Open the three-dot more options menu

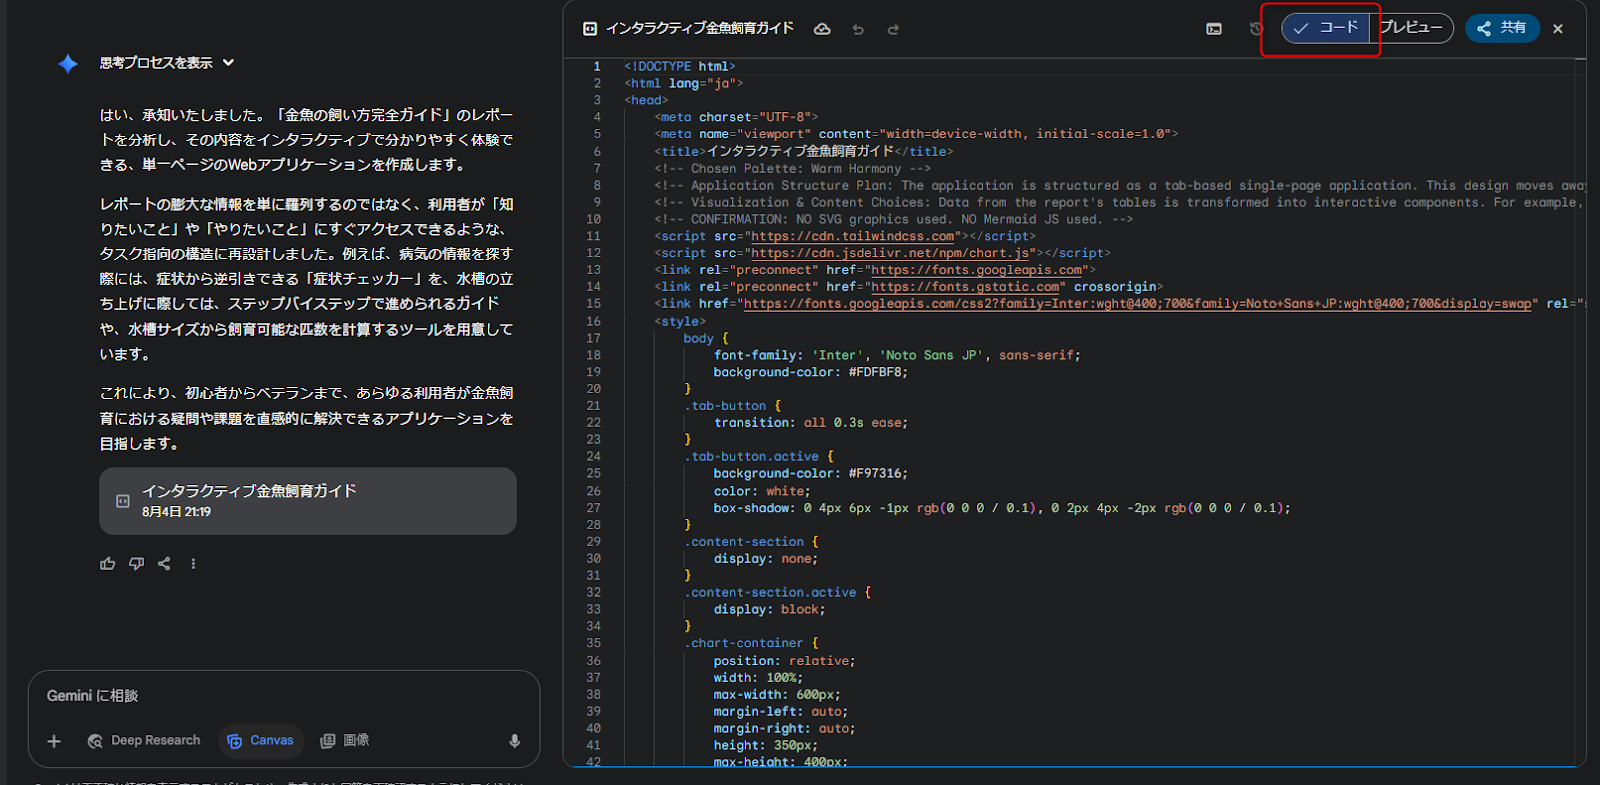point(193,564)
